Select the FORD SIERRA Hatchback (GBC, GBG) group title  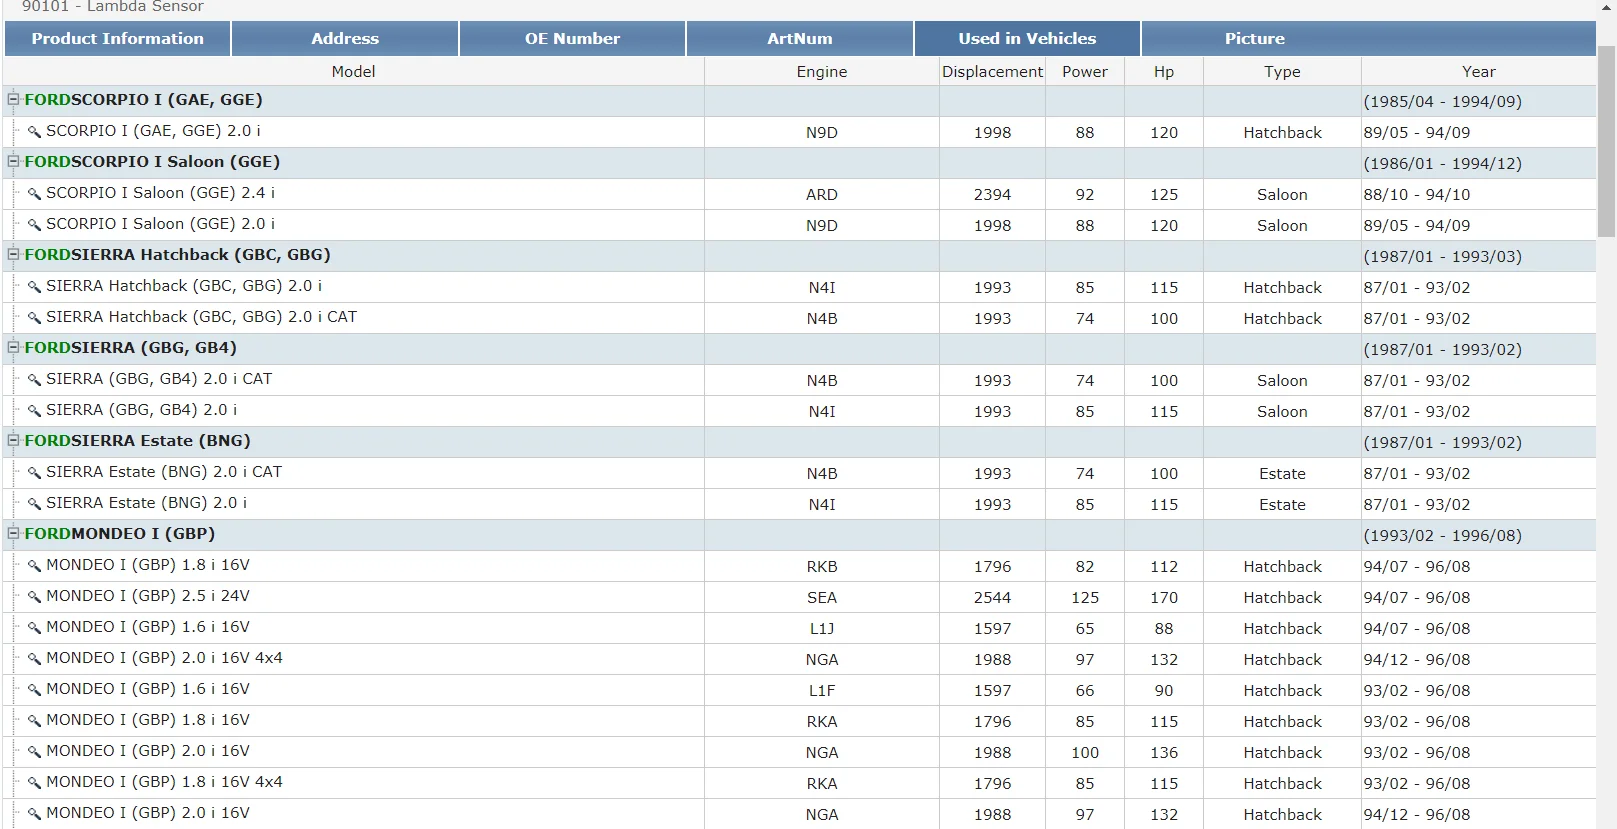[177, 255]
